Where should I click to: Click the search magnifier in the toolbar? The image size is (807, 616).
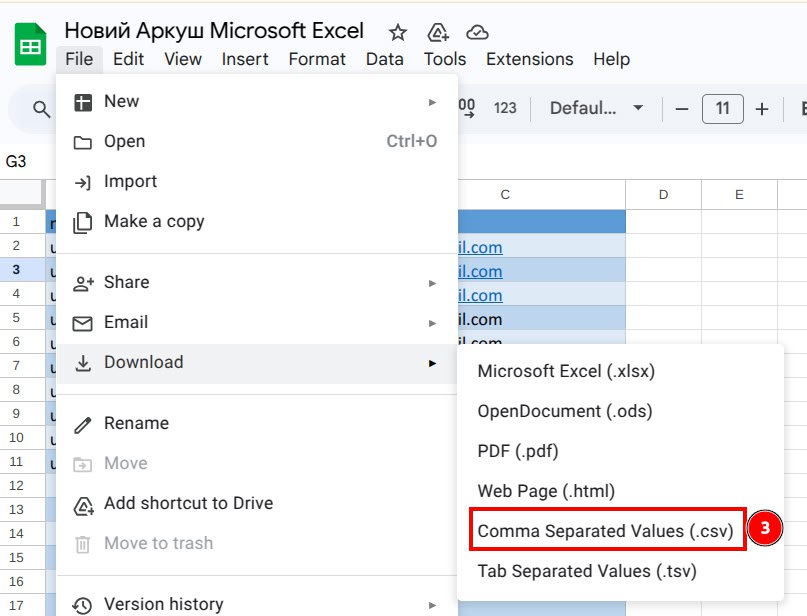41,109
